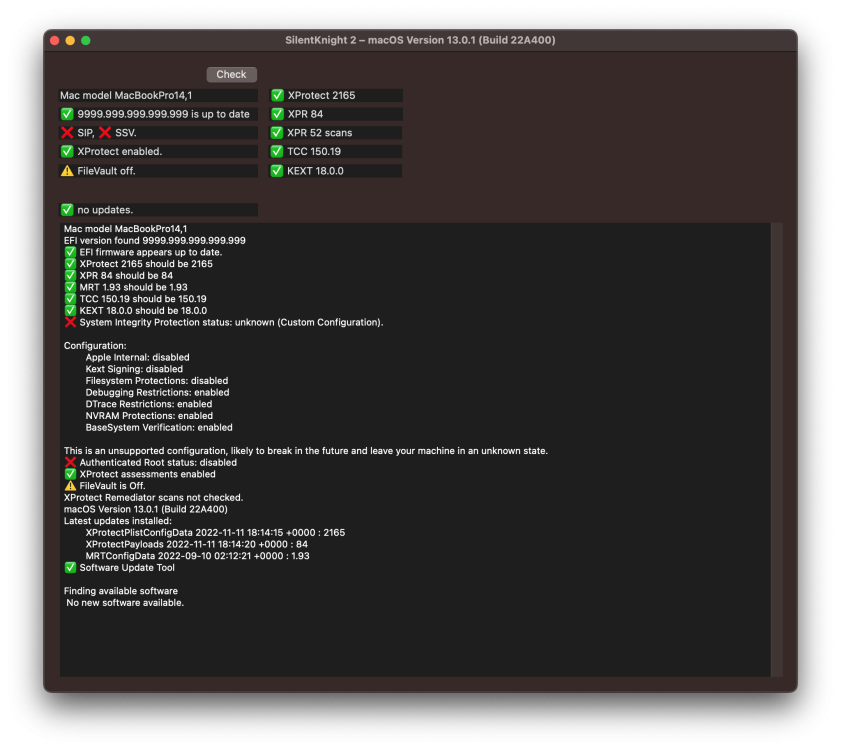Click green check beside 'EFI firmware appears up to date.'
Screen dimensions: 841x750
(70, 252)
